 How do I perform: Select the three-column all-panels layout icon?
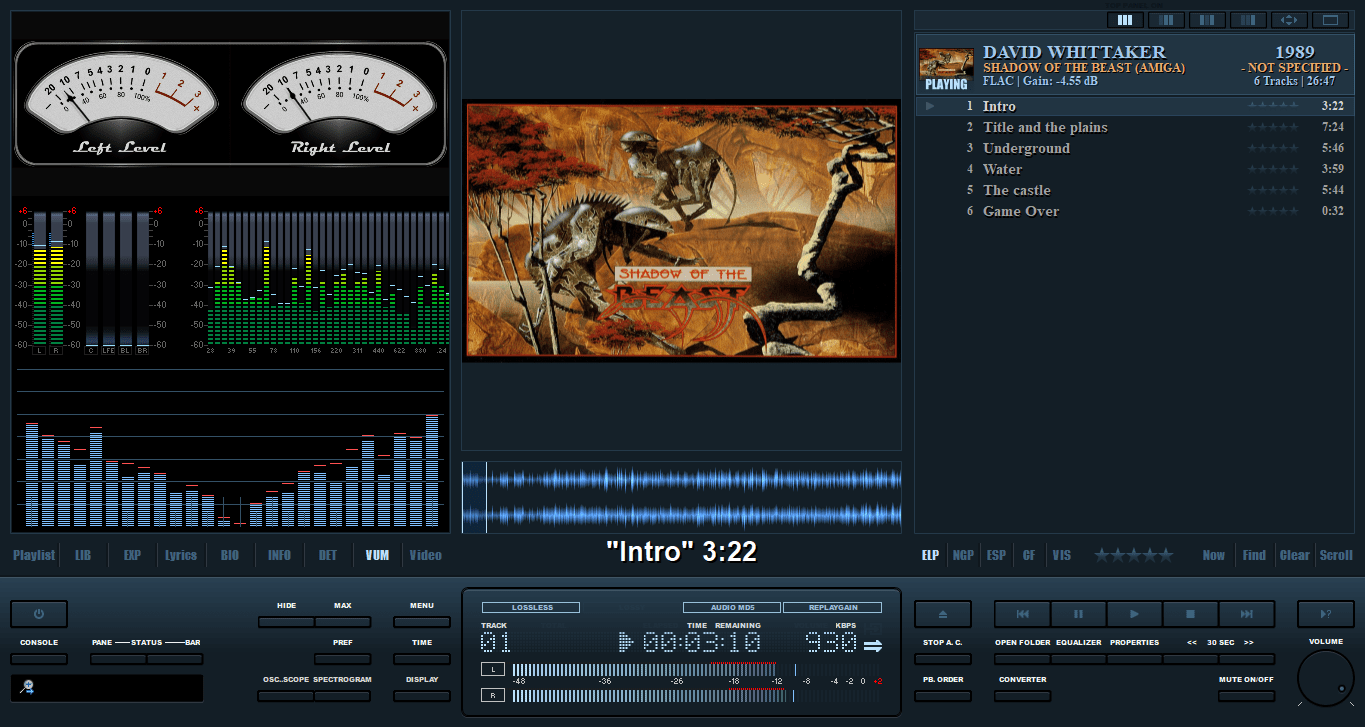click(x=1125, y=19)
